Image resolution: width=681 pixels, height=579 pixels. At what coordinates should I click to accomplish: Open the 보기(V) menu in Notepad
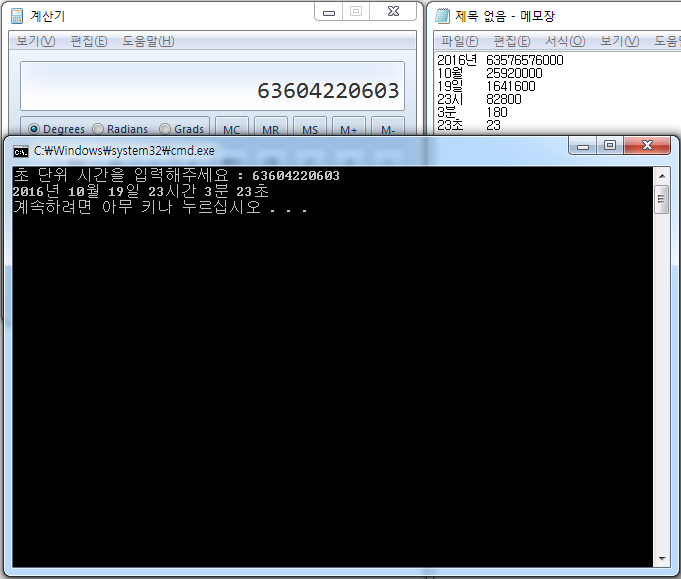click(619, 41)
